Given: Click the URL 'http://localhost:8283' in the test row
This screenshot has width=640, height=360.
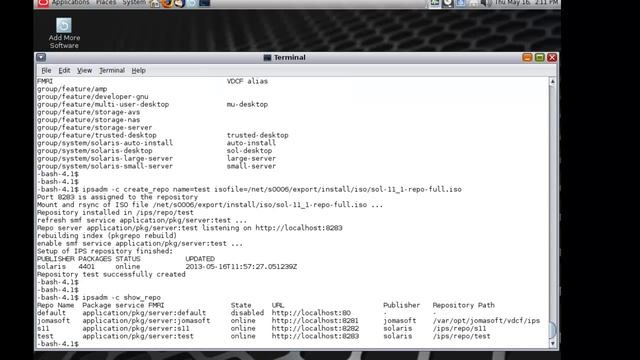Looking at the screenshot, I should tap(315, 337).
